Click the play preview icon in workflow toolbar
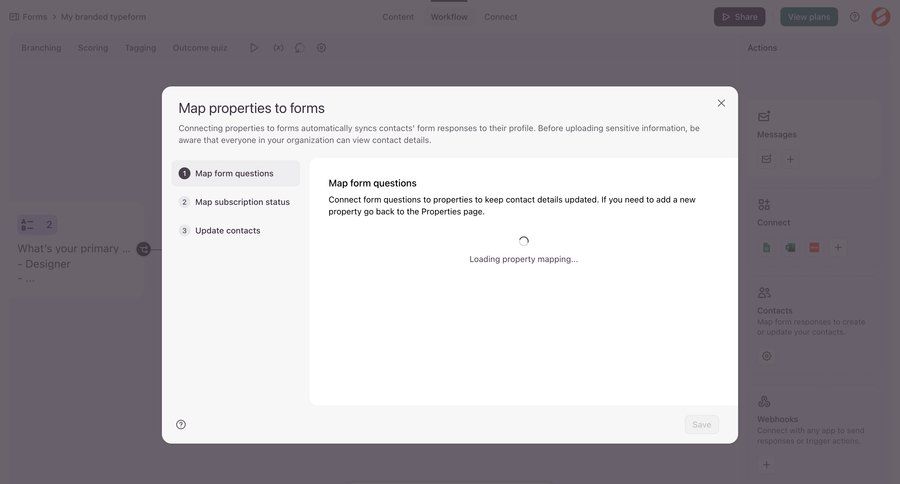Image resolution: width=900 pixels, height=484 pixels. pyautogui.click(x=254, y=48)
